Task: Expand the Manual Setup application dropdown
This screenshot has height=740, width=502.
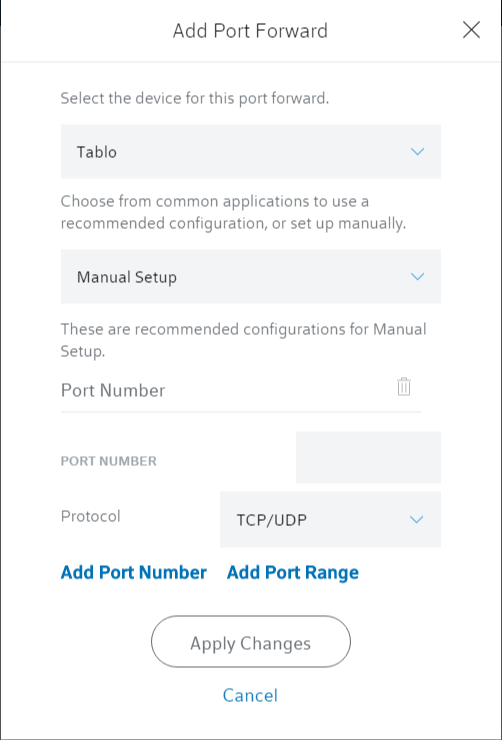Action: (x=251, y=277)
